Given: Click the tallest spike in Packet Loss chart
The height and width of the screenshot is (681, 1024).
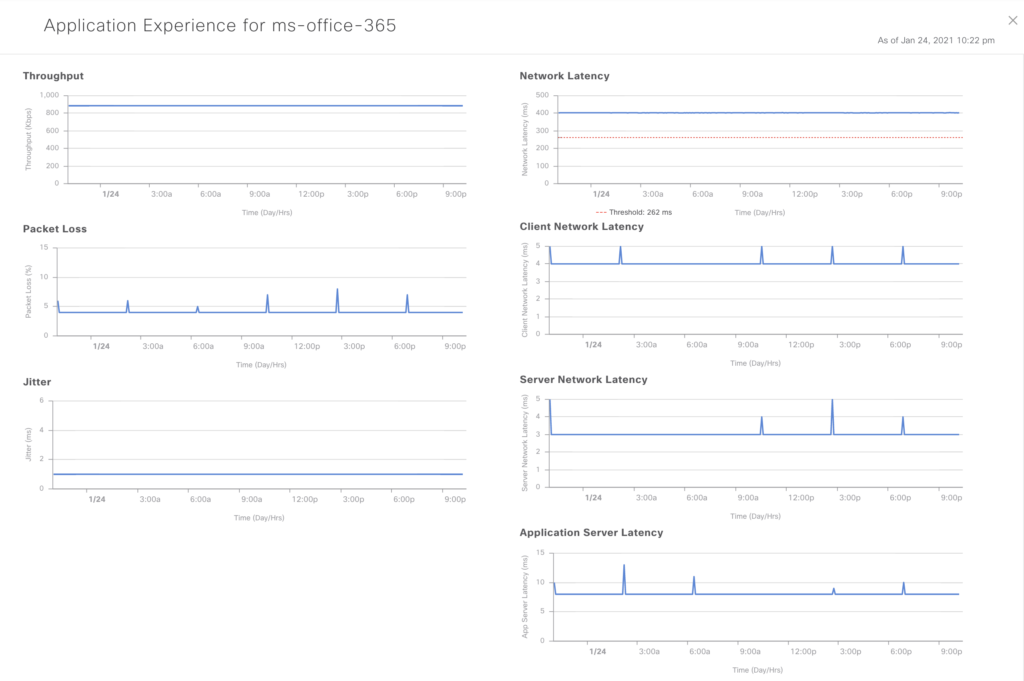Looking at the screenshot, I should [337, 292].
